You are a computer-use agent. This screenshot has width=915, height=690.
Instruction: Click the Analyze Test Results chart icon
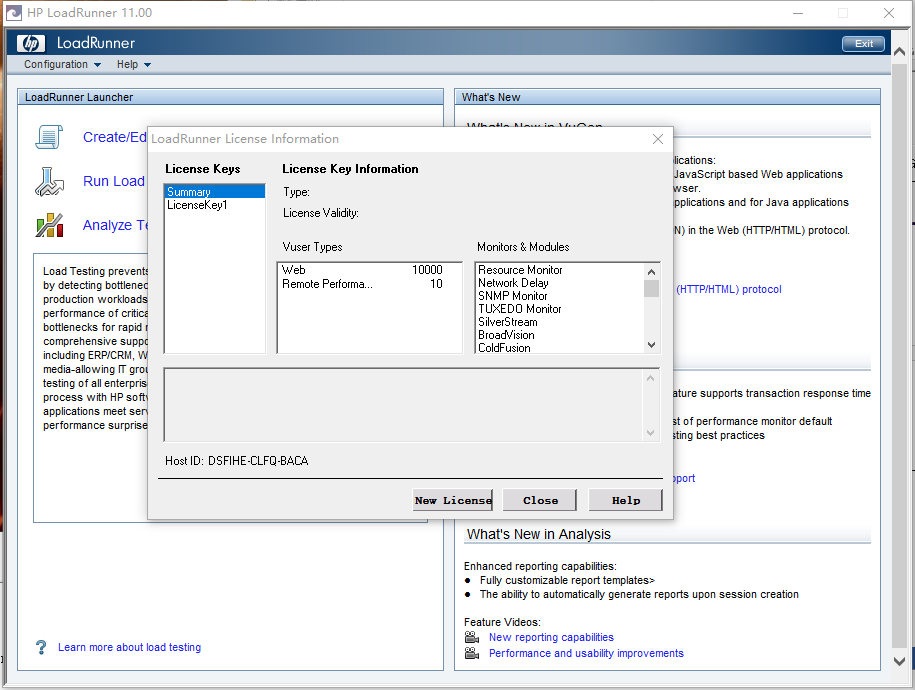pyautogui.click(x=50, y=225)
